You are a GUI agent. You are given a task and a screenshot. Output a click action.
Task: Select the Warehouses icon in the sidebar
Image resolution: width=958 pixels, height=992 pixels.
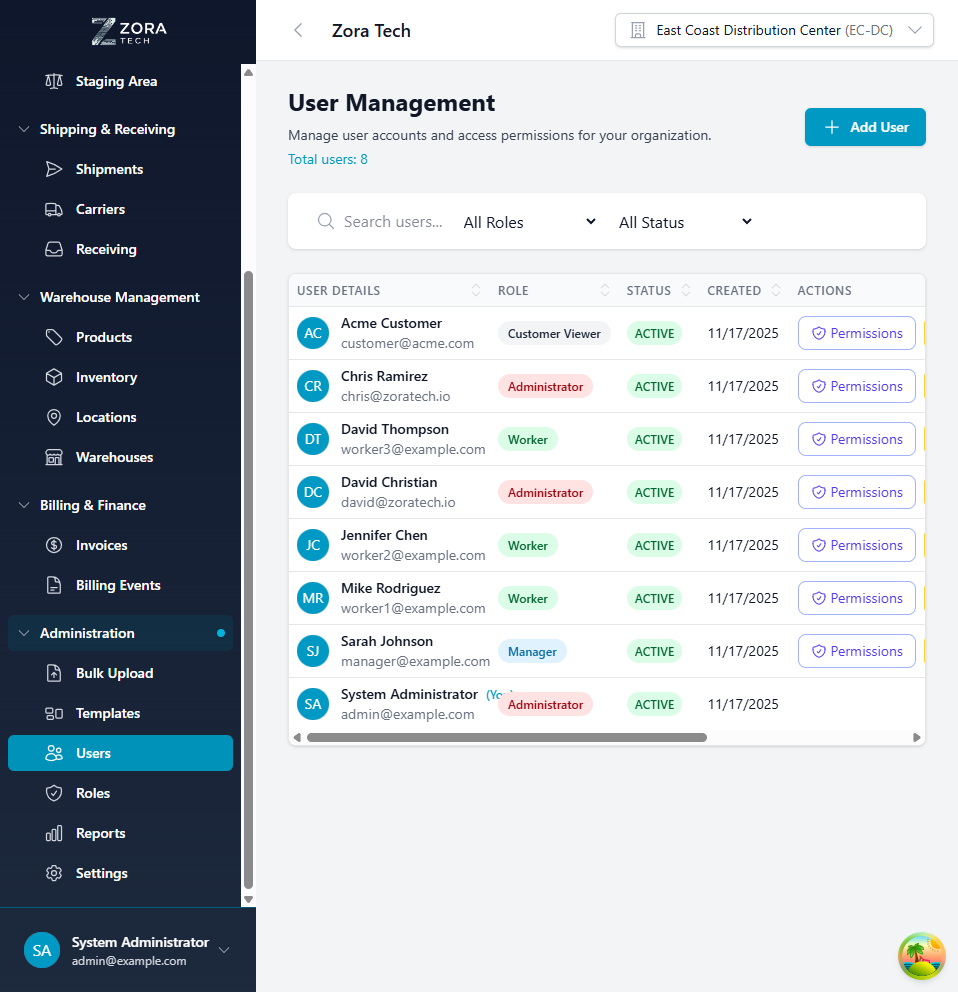click(53, 457)
